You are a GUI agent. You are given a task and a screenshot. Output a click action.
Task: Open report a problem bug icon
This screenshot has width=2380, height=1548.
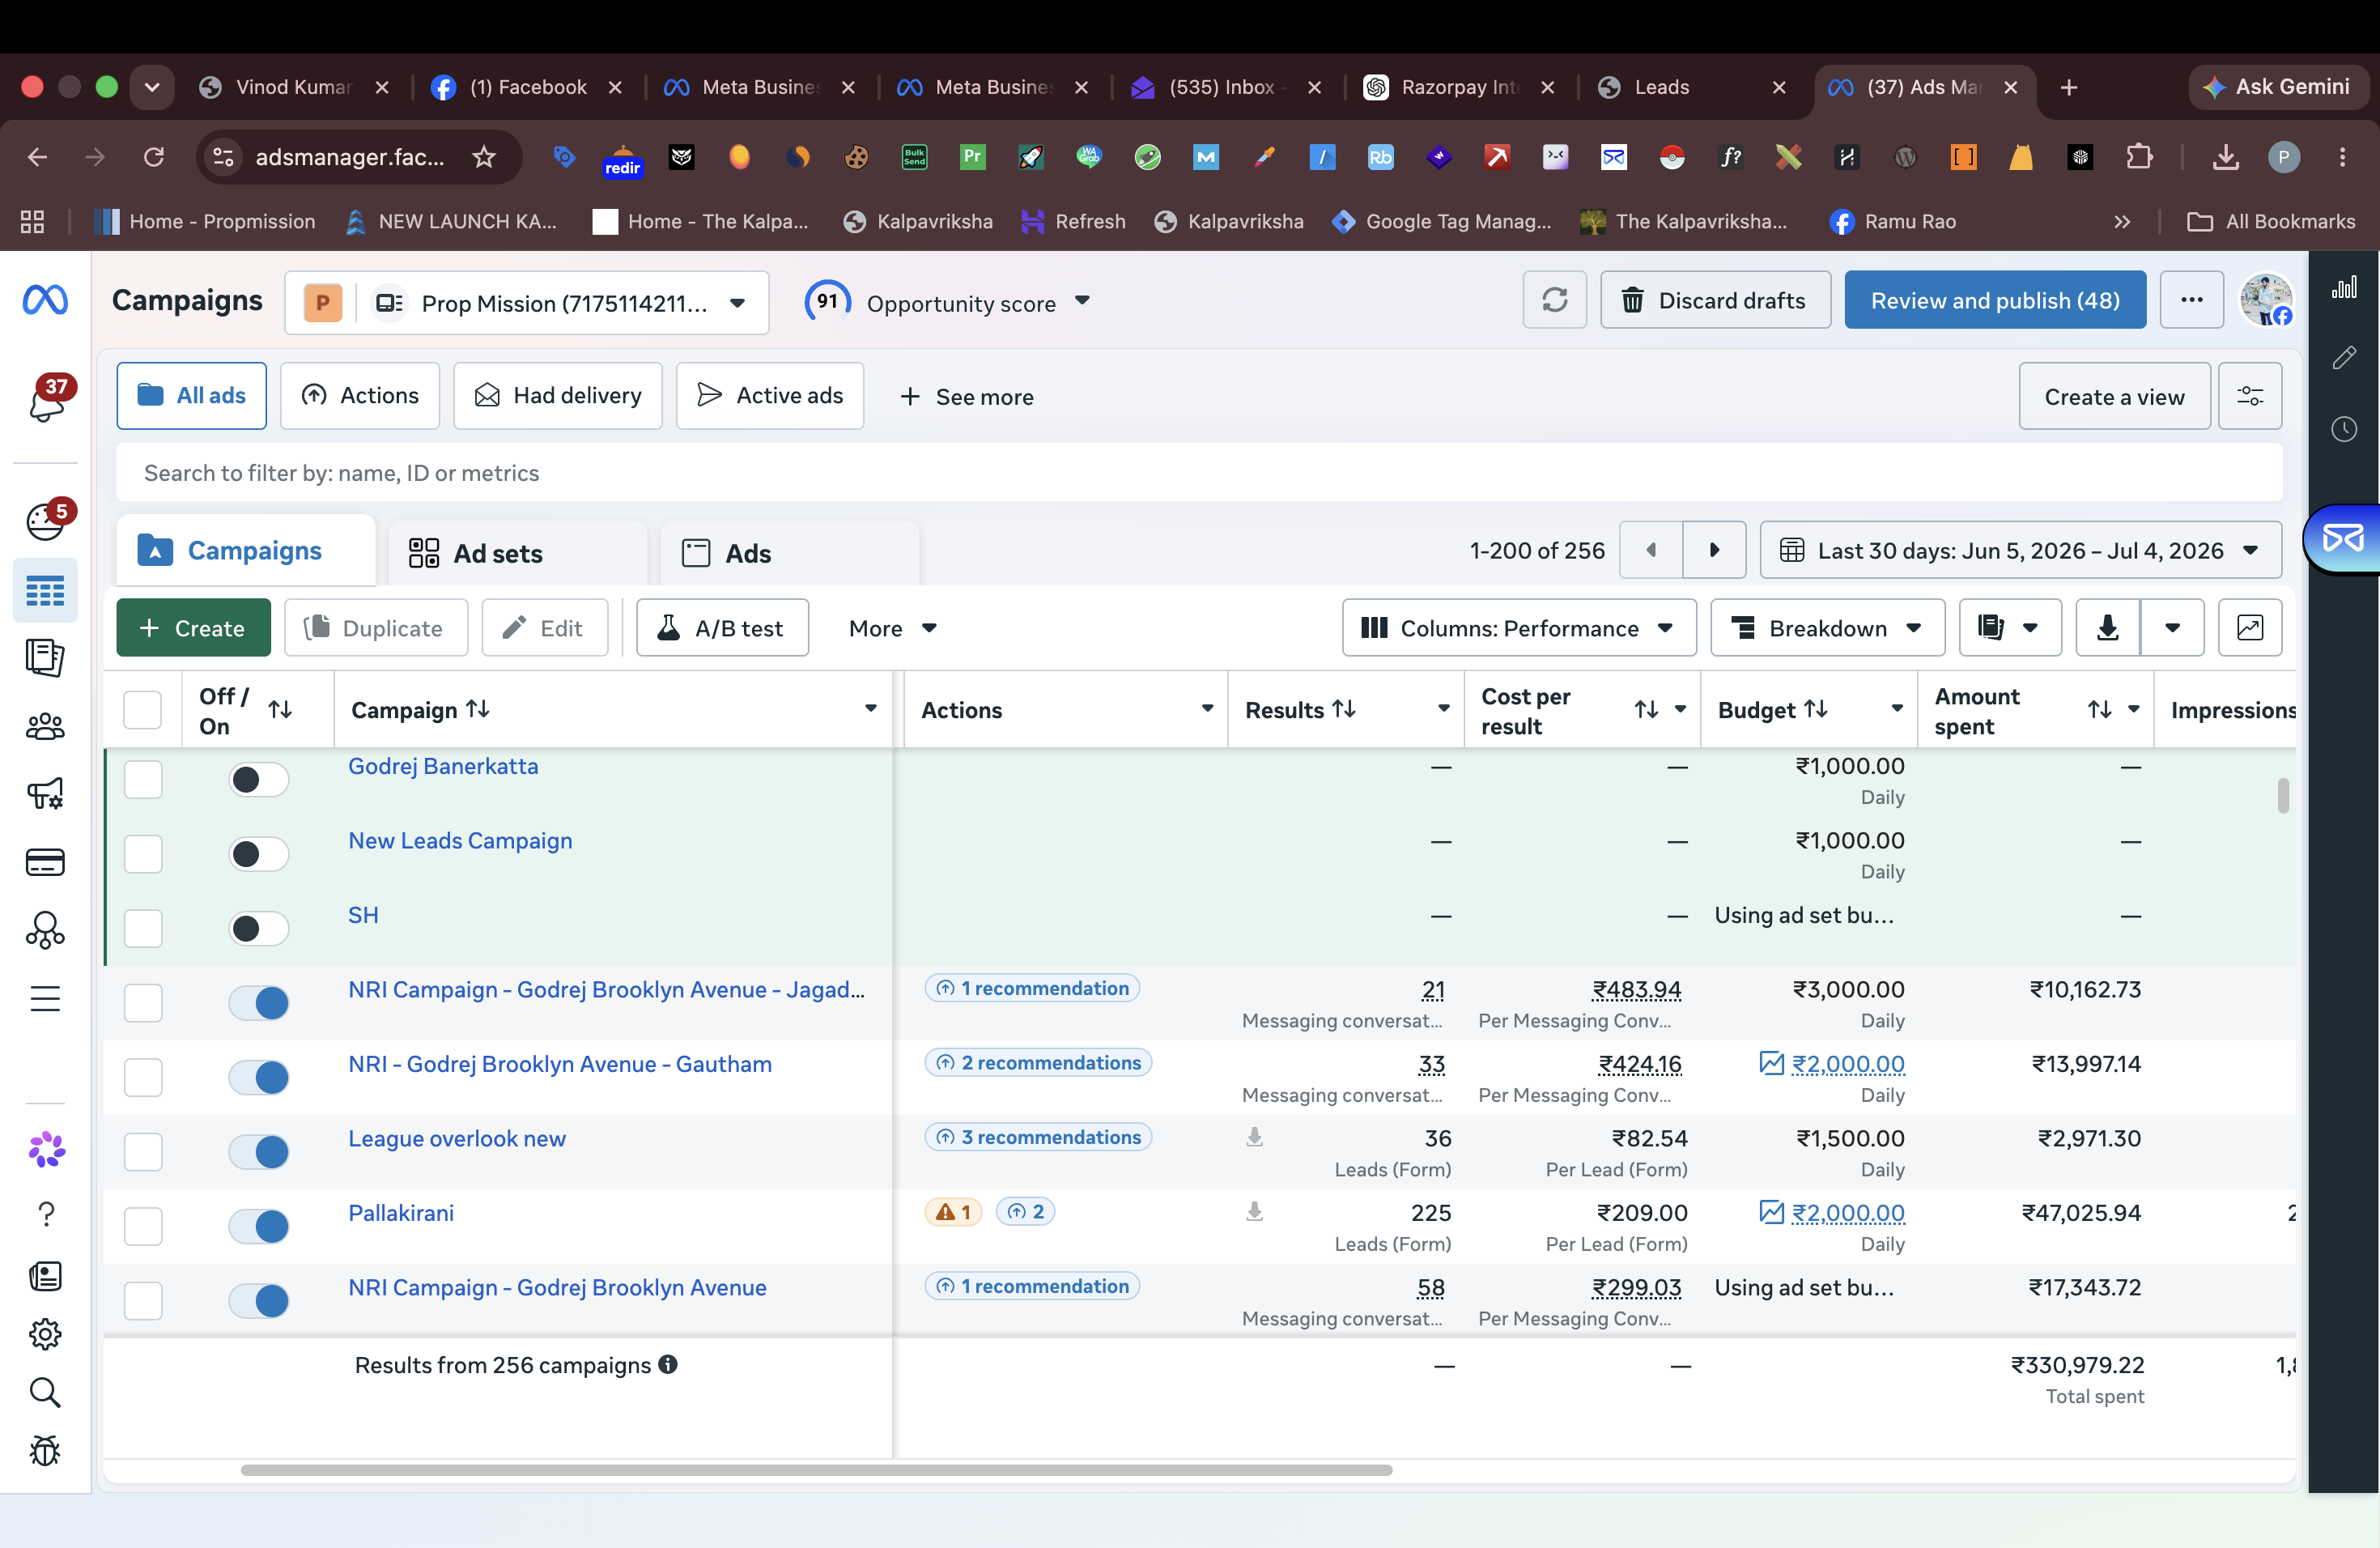[45, 1451]
